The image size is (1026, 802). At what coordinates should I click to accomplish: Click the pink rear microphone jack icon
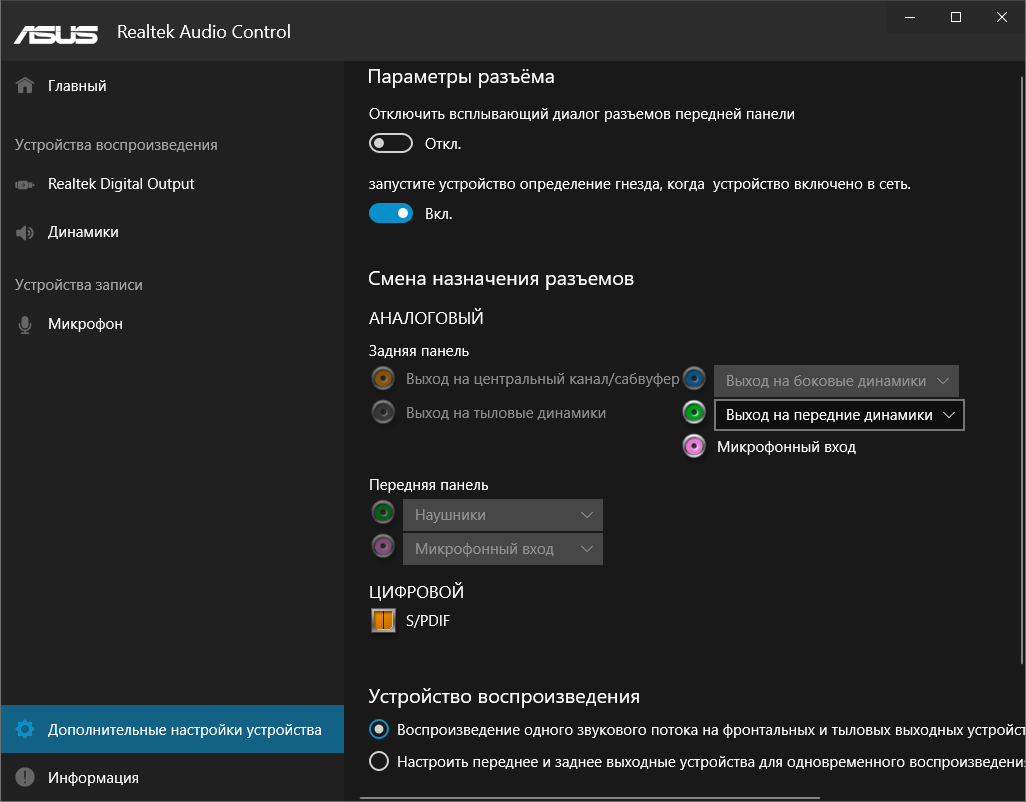click(x=693, y=446)
